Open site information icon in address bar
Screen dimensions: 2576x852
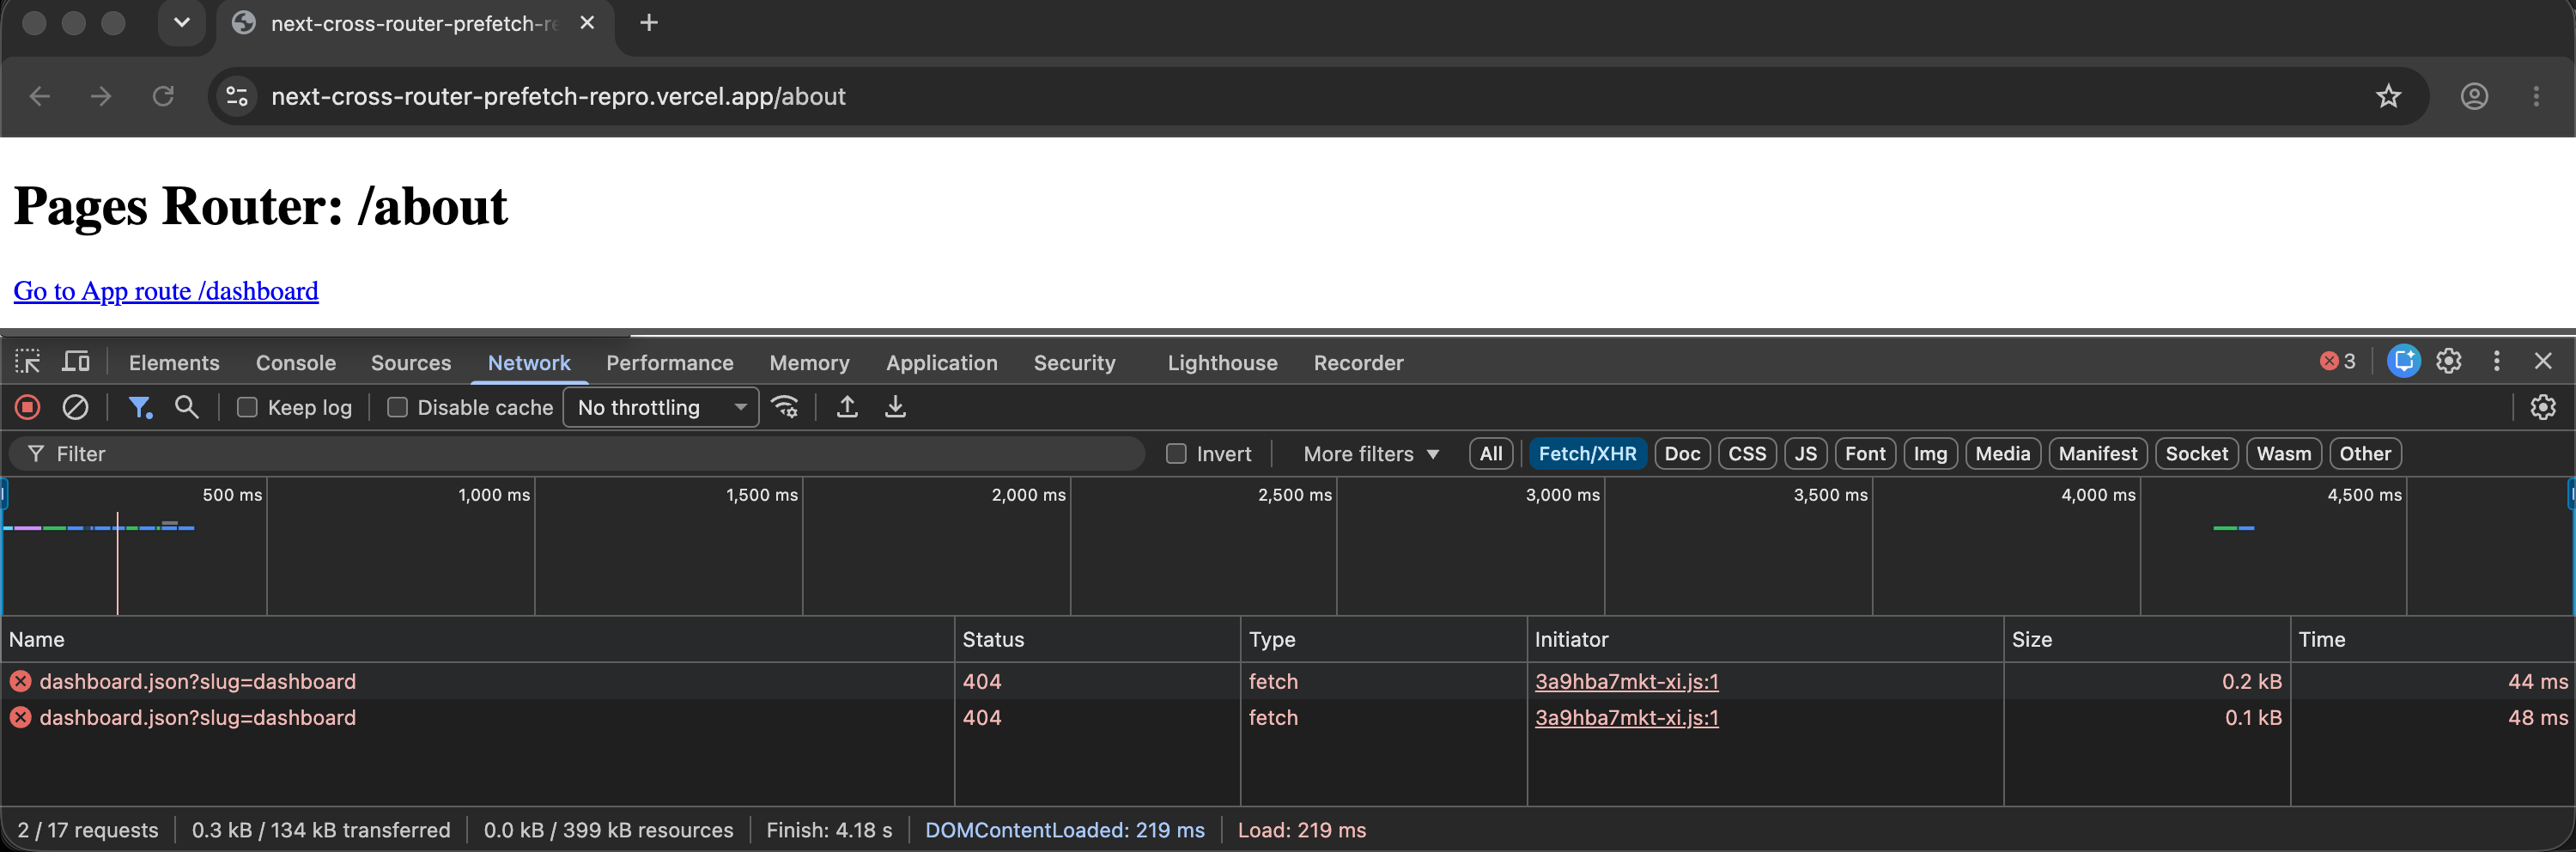pos(237,96)
